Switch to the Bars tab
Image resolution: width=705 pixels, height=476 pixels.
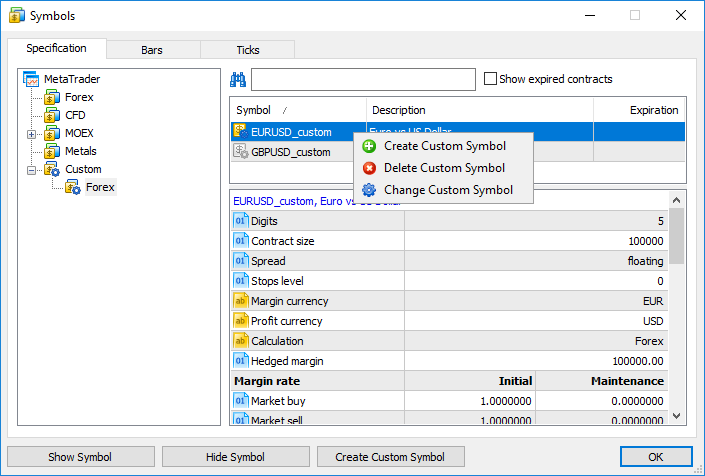(x=152, y=49)
